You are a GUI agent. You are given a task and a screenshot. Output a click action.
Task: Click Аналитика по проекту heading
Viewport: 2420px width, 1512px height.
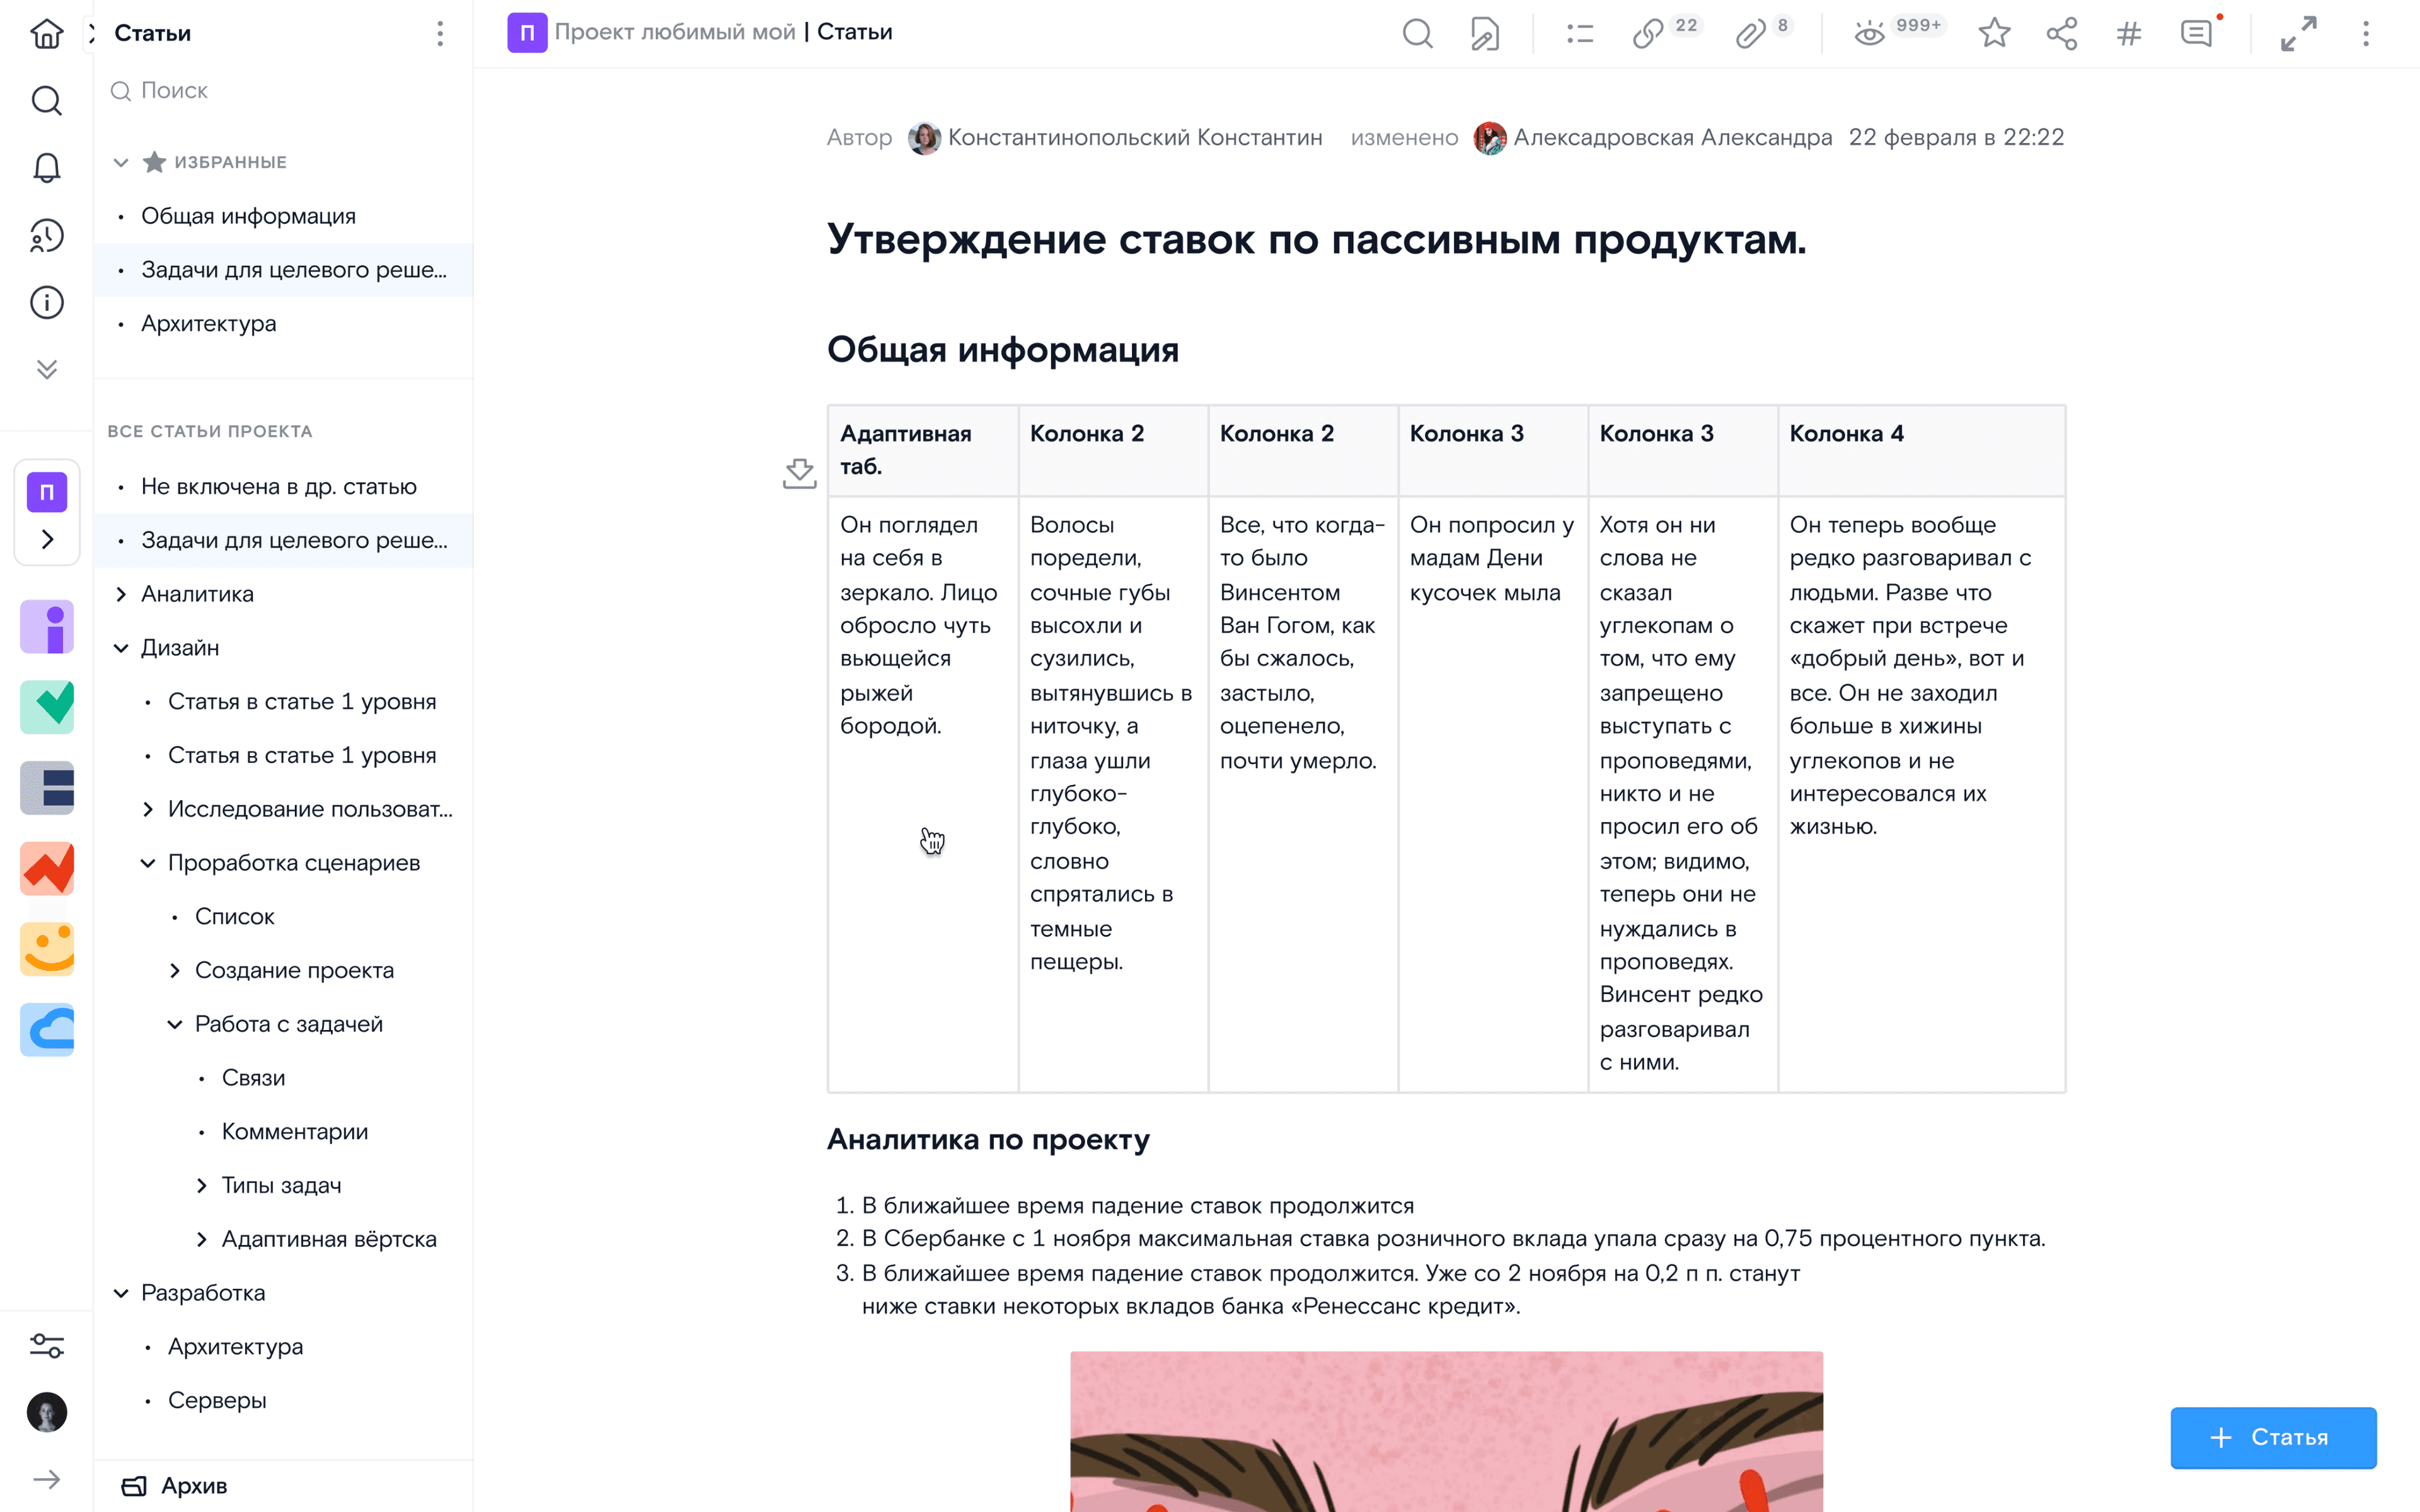(x=988, y=1139)
